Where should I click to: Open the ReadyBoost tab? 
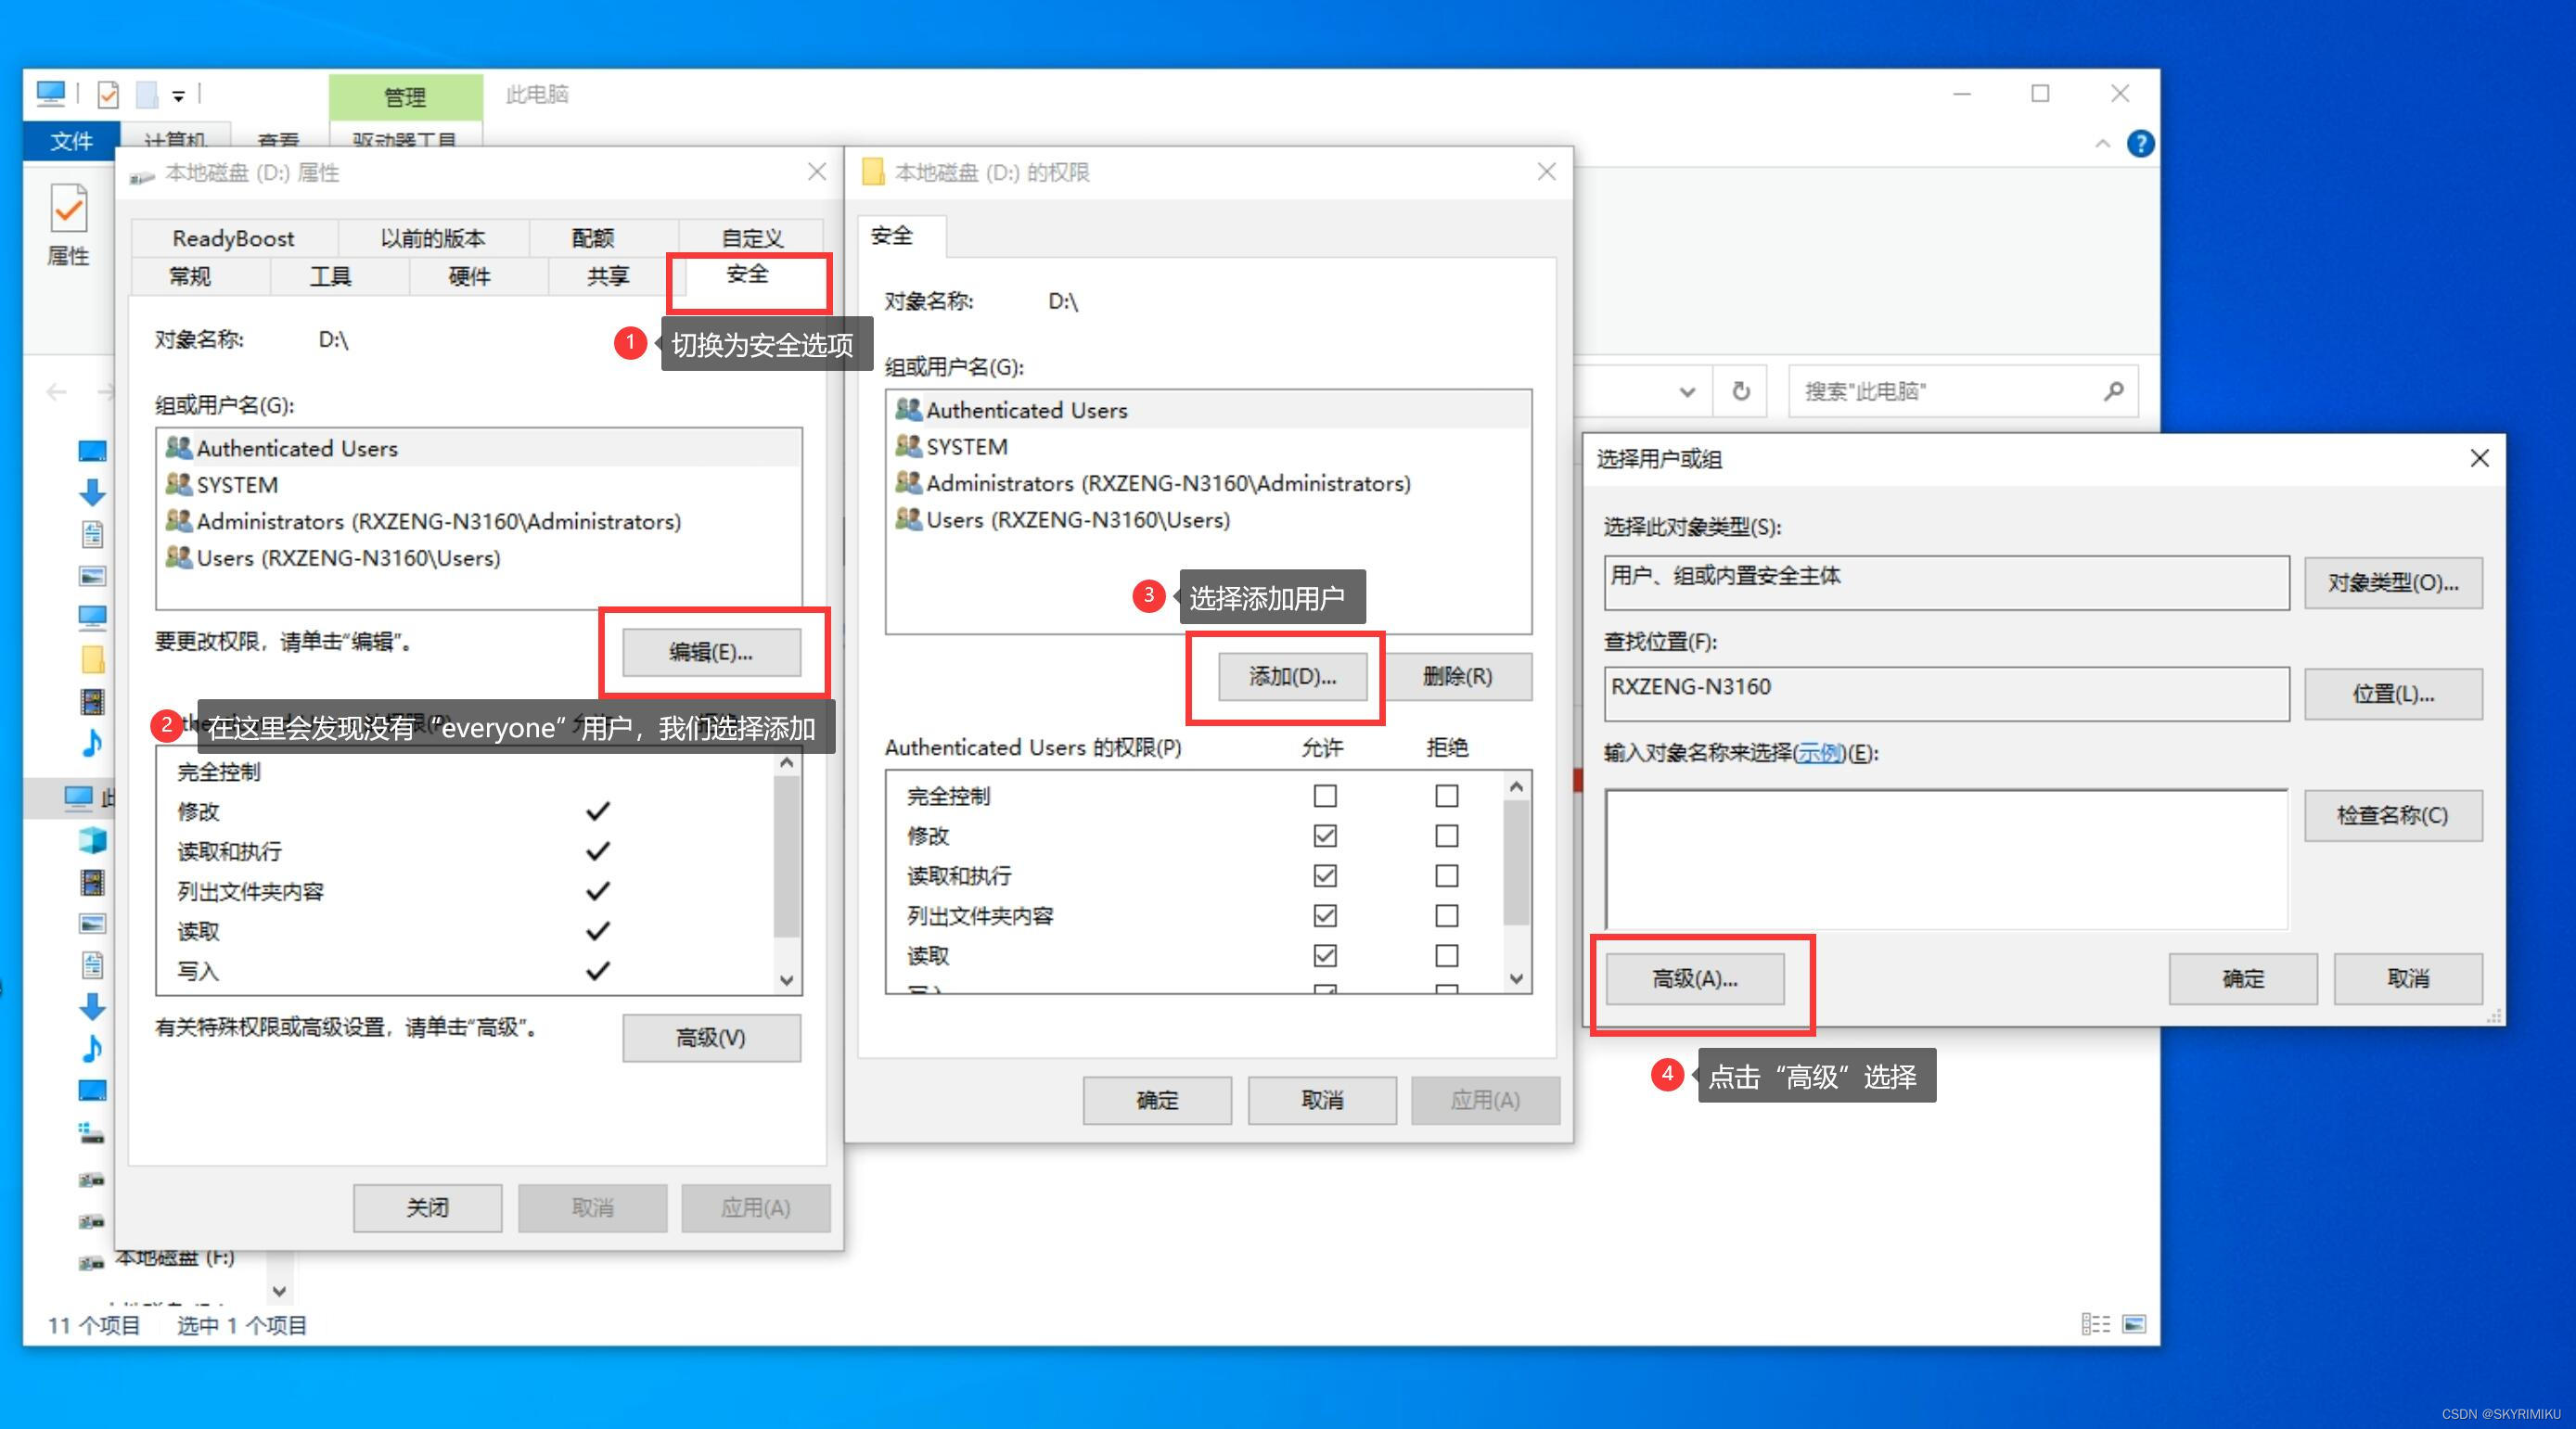tap(234, 238)
